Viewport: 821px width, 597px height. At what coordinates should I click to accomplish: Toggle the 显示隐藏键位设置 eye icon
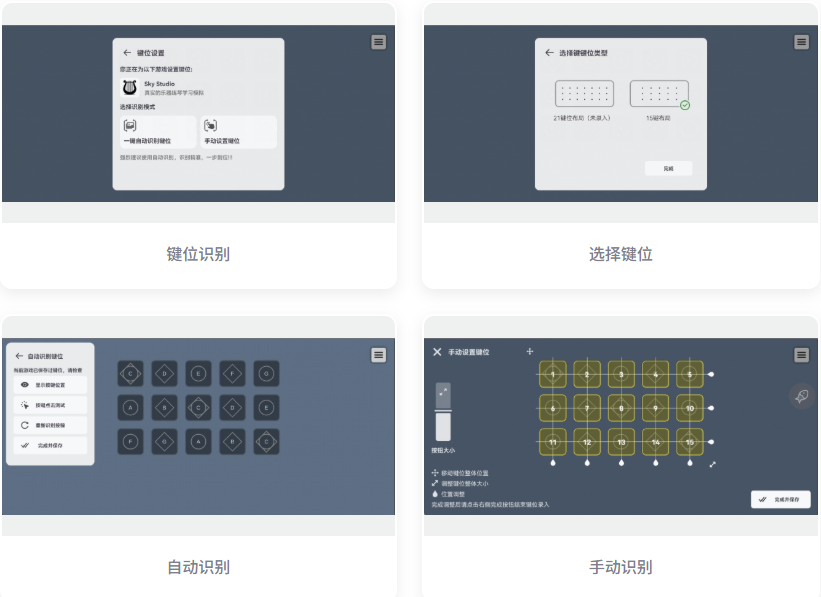[23, 385]
